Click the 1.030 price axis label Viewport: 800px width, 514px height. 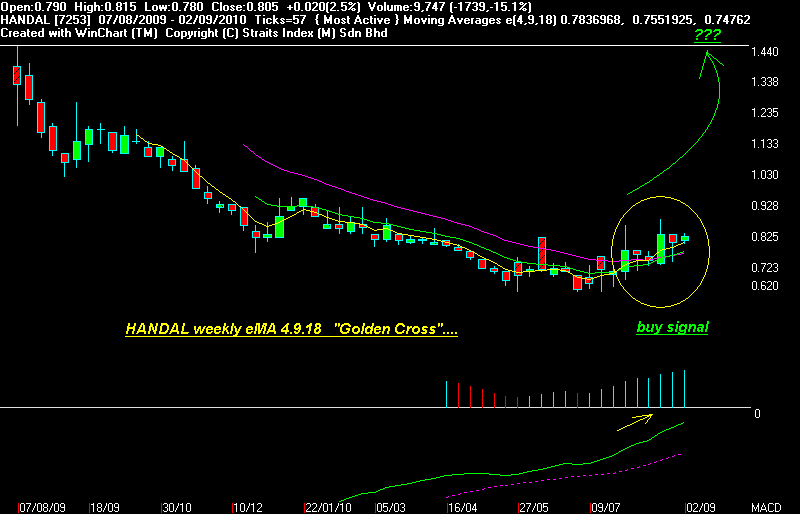click(765, 175)
